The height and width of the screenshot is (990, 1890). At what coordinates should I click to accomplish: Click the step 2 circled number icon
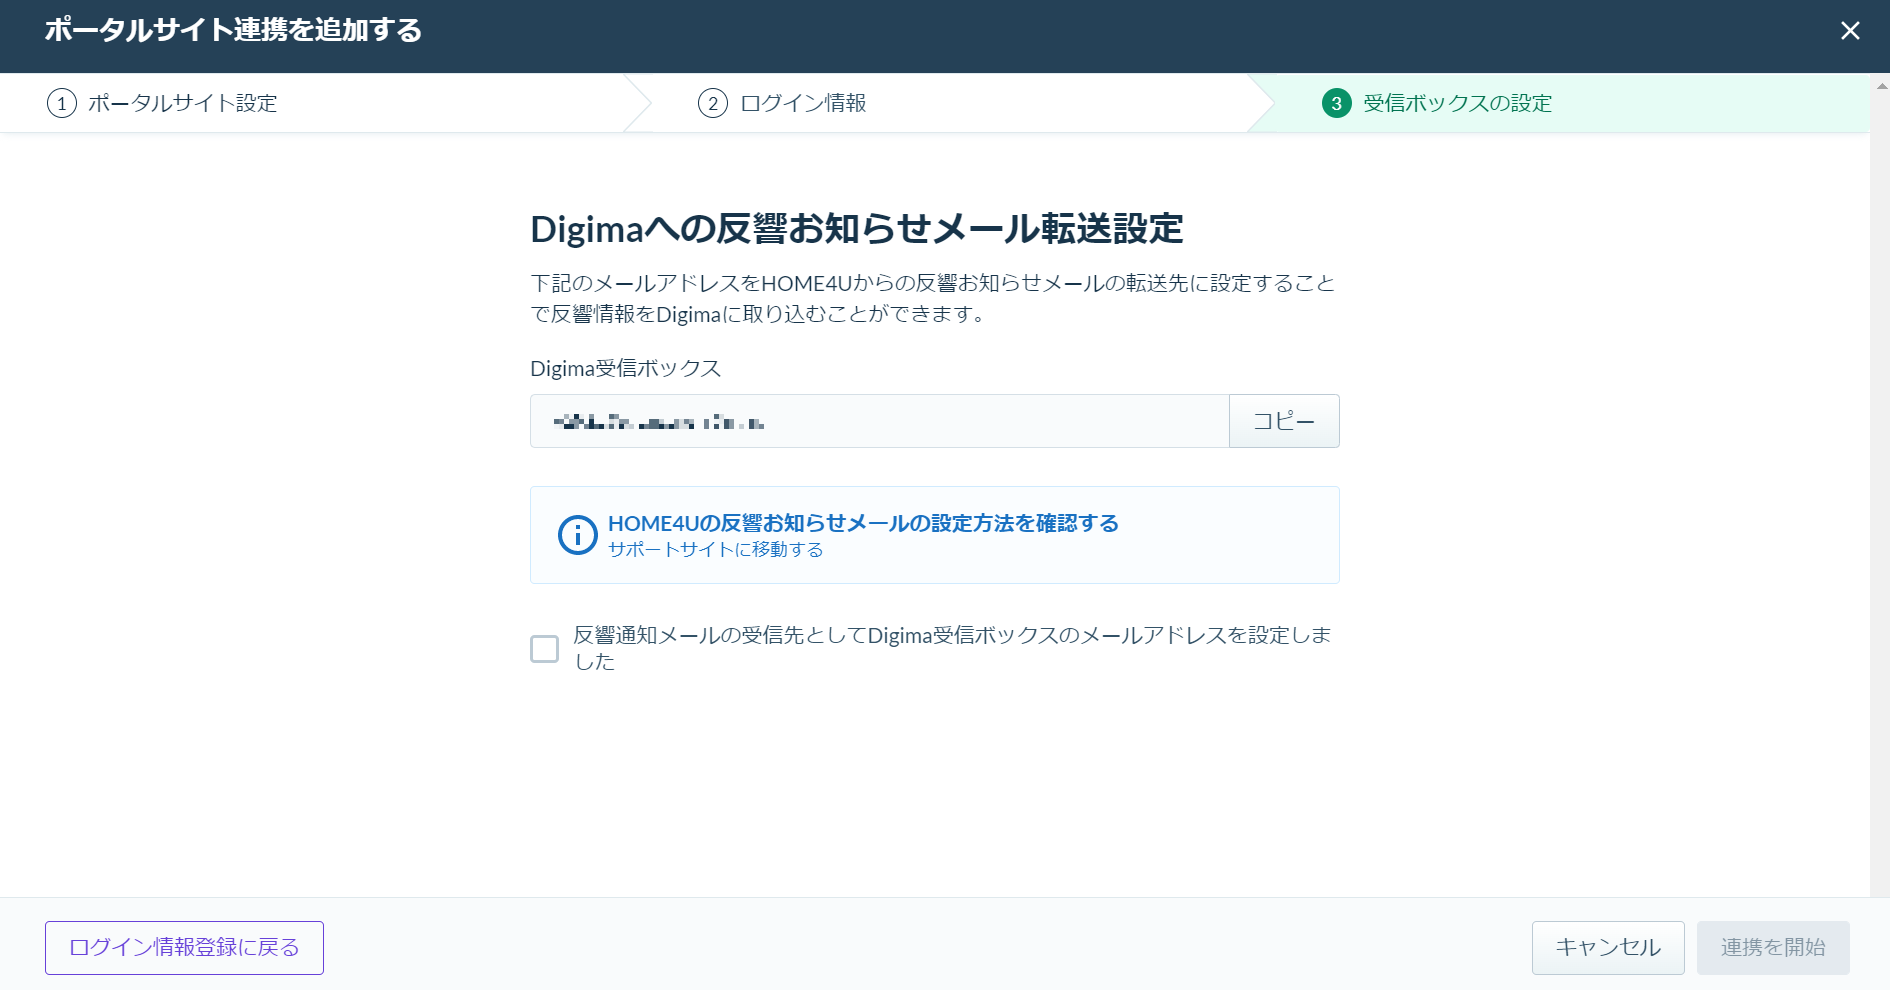(713, 103)
